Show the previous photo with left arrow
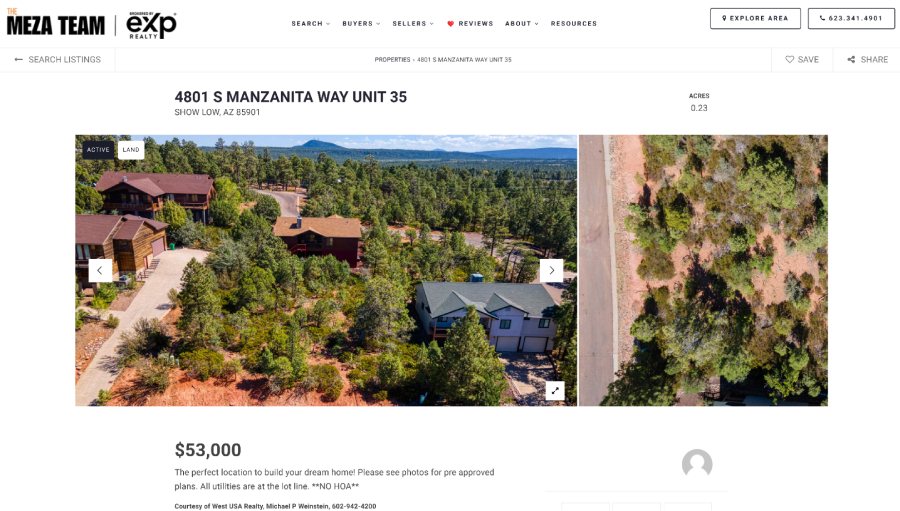Viewport: 900px width, 511px height. pyautogui.click(x=100, y=270)
